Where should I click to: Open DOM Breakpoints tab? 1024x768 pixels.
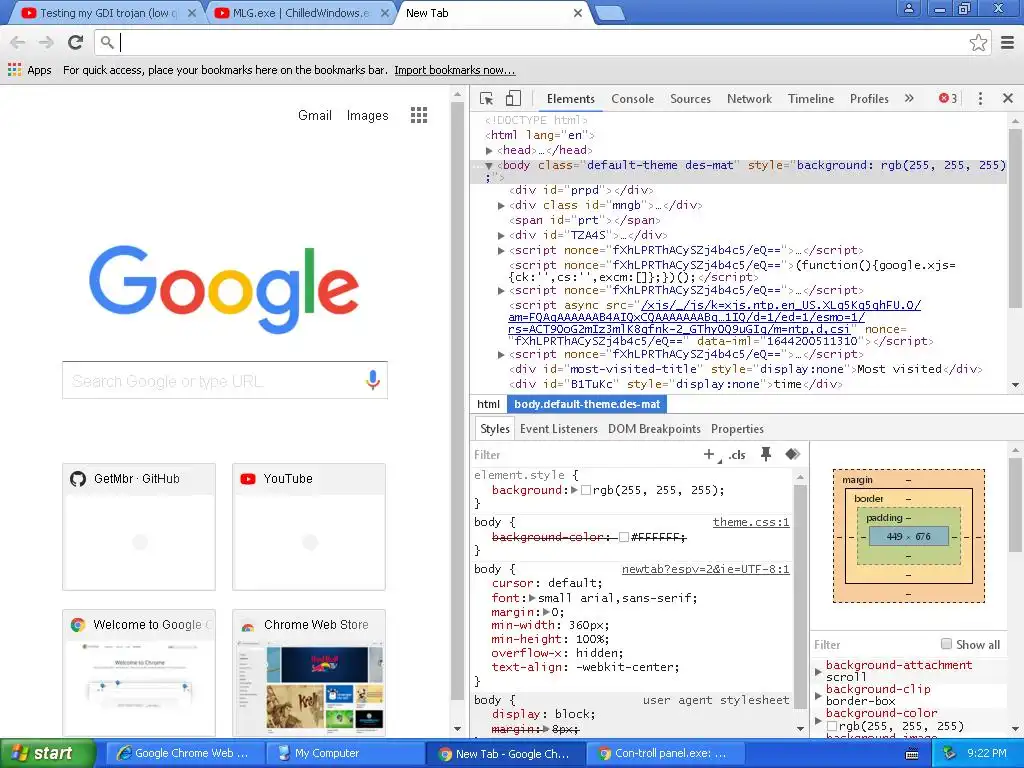[654, 429]
